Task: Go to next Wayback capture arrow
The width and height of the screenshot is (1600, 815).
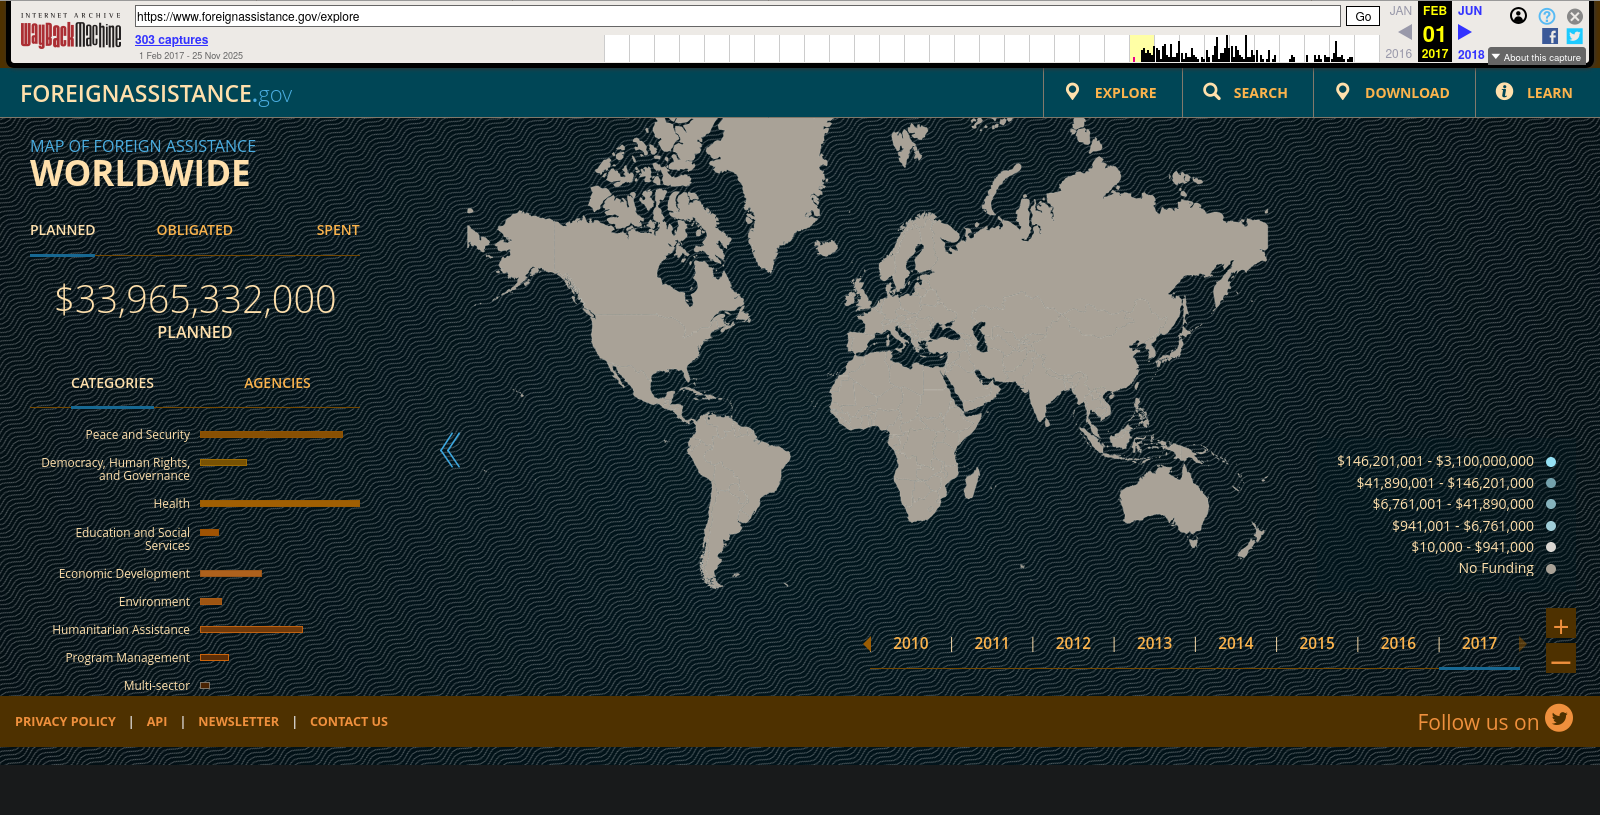Action: [x=1465, y=33]
